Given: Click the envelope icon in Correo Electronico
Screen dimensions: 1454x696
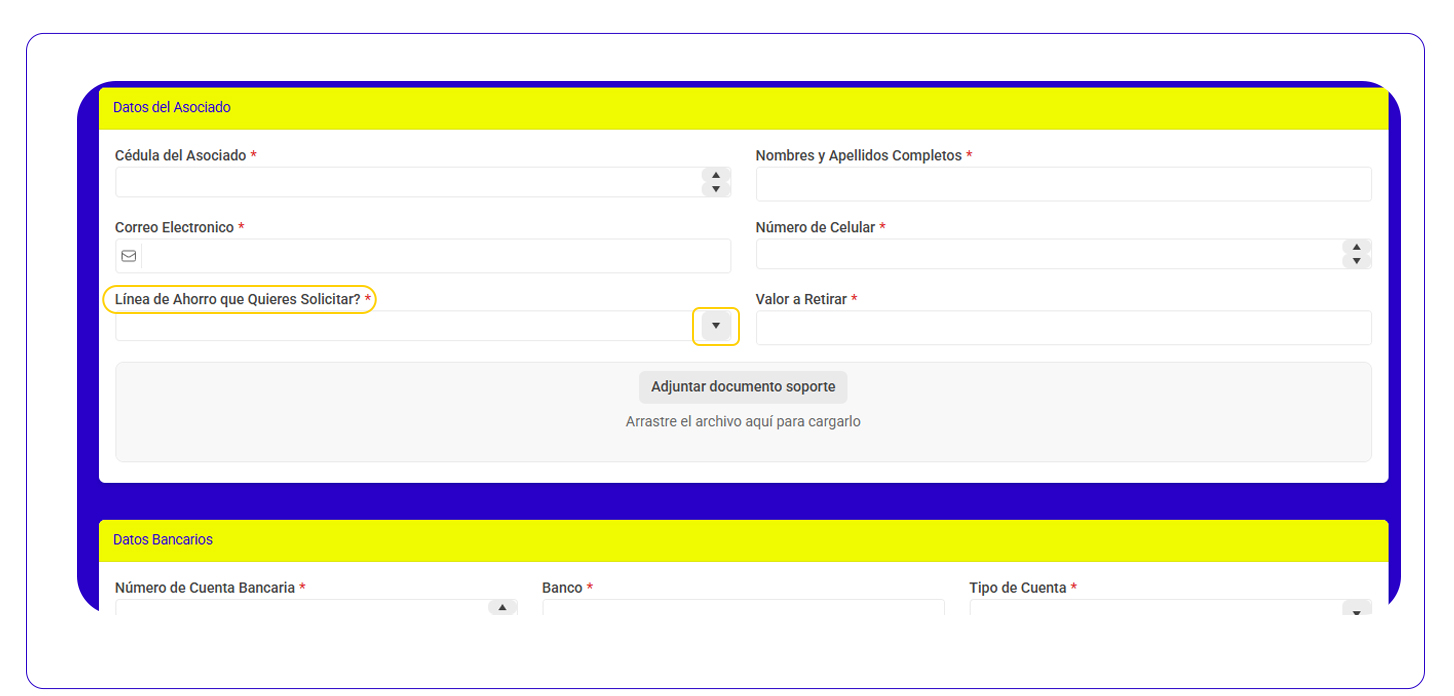Looking at the screenshot, I should pos(129,256).
